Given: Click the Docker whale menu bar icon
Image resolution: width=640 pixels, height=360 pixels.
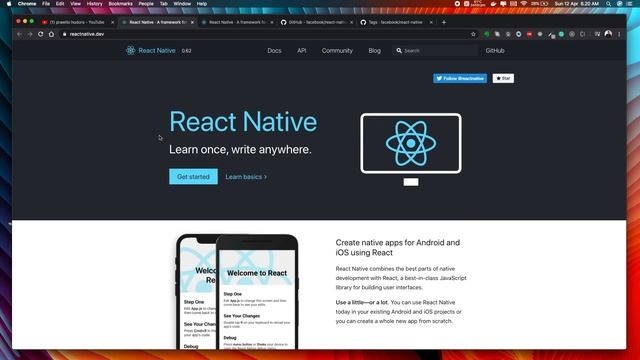Looking at the screenshot, I should [x=493, y=4].
